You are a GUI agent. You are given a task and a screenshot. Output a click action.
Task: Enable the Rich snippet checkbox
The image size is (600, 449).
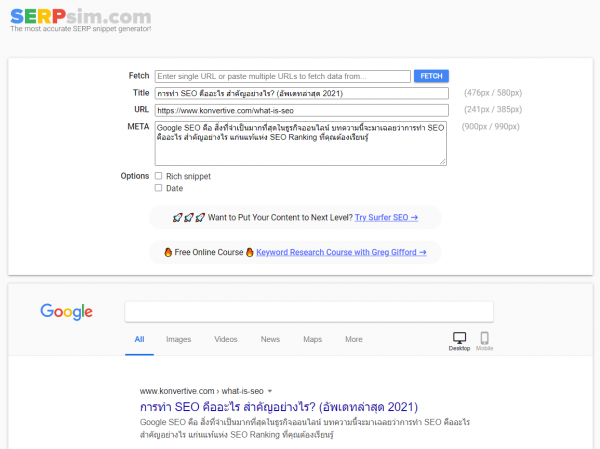(158, 176)
